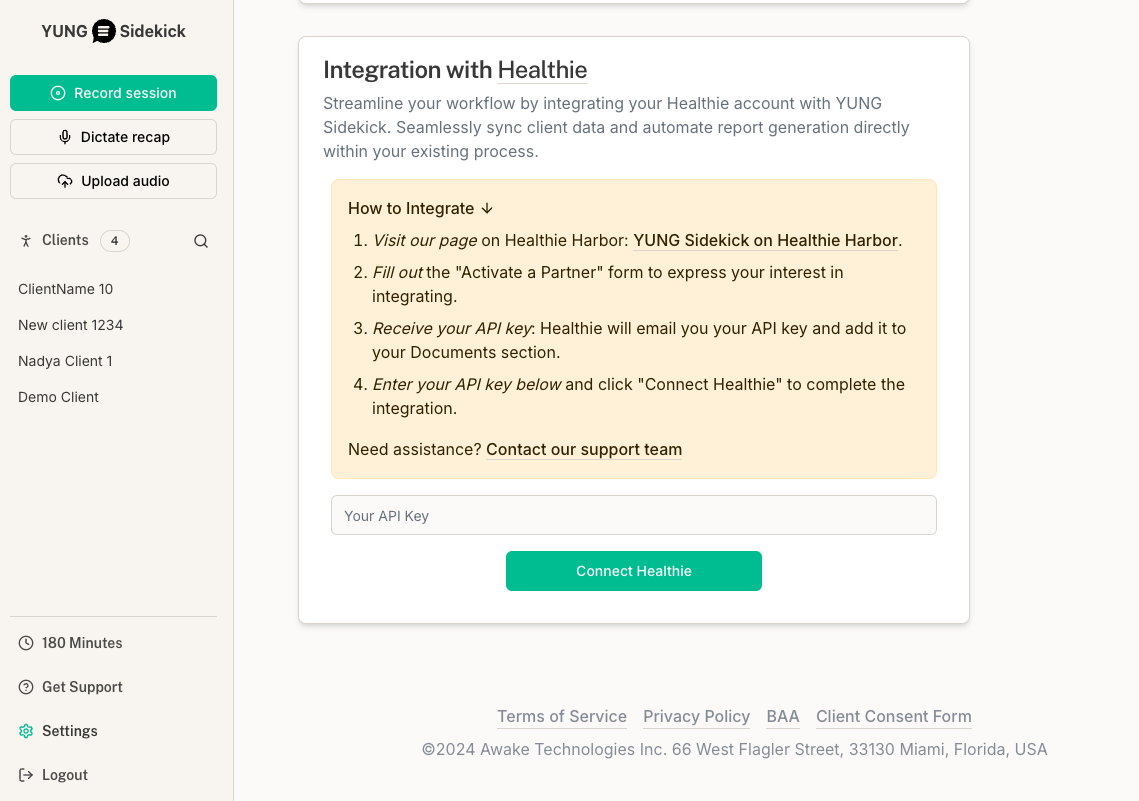
Task: Click the search clients magnifier icon
Action: tap(201, 241)
